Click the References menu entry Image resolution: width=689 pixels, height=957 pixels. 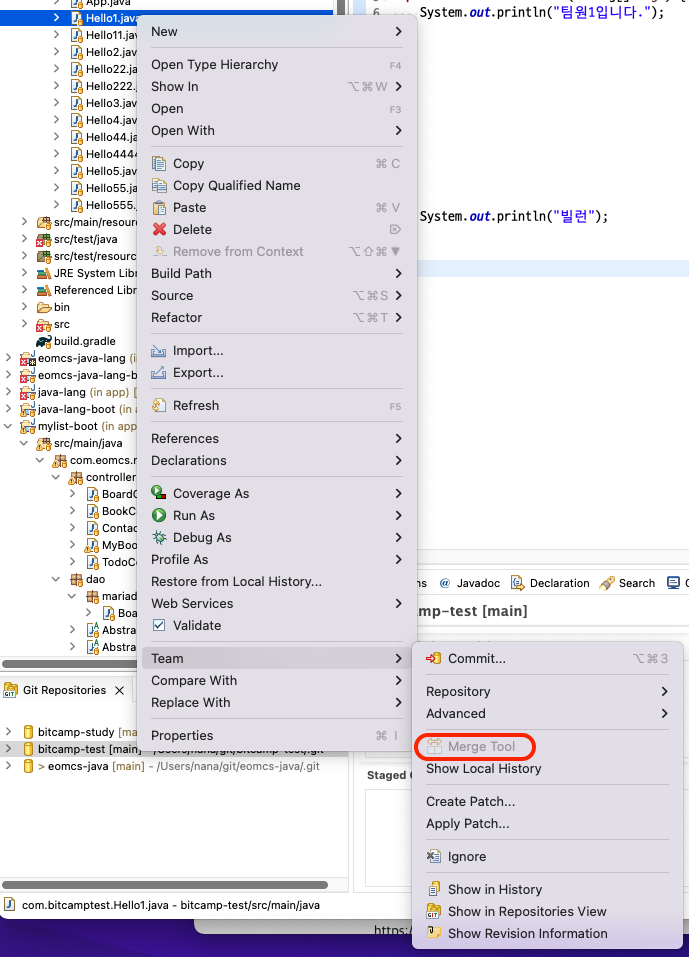[277, 439]
